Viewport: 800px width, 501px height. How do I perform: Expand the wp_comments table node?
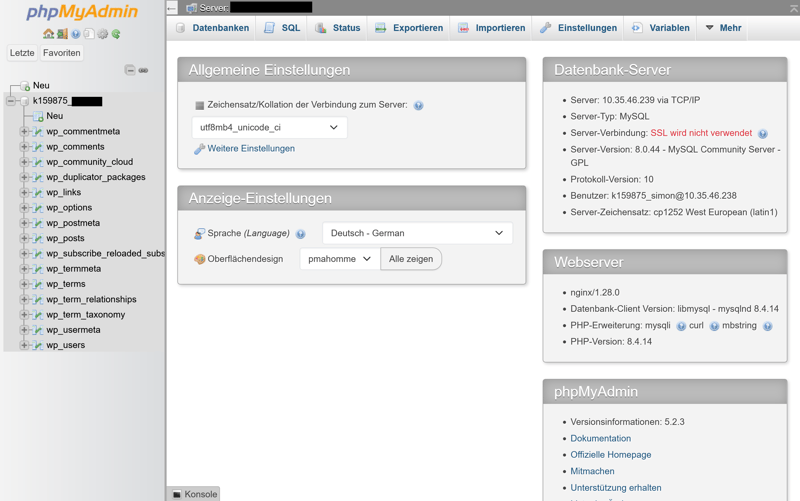click(x=24, y=147)
